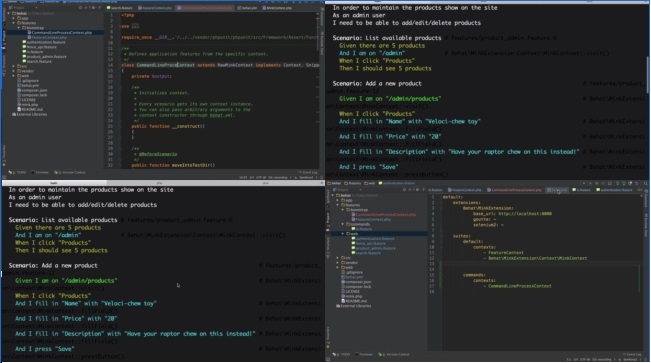
Task: Open behat.yml editor tab in top-left IDE
Action: [x=247, y=8]
